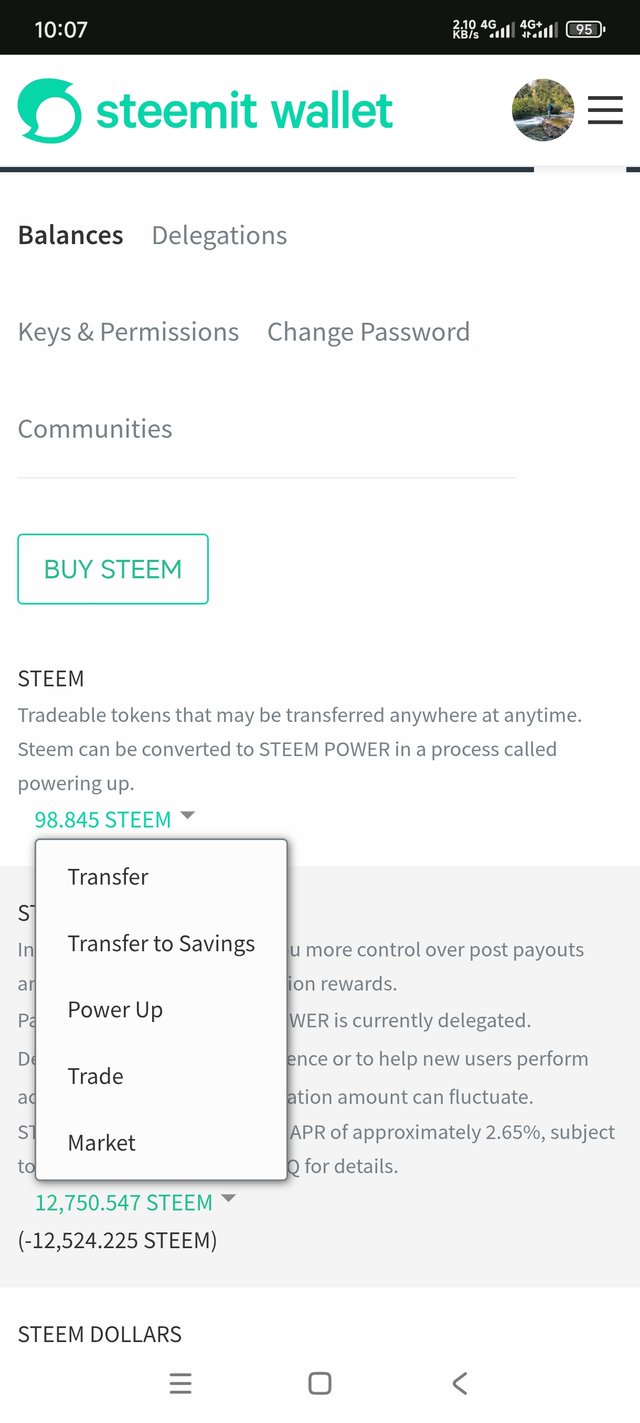Tap the battery indicator in status bar
The height and width of the screenshot is (1423, 640).
(x=585, y=29)
